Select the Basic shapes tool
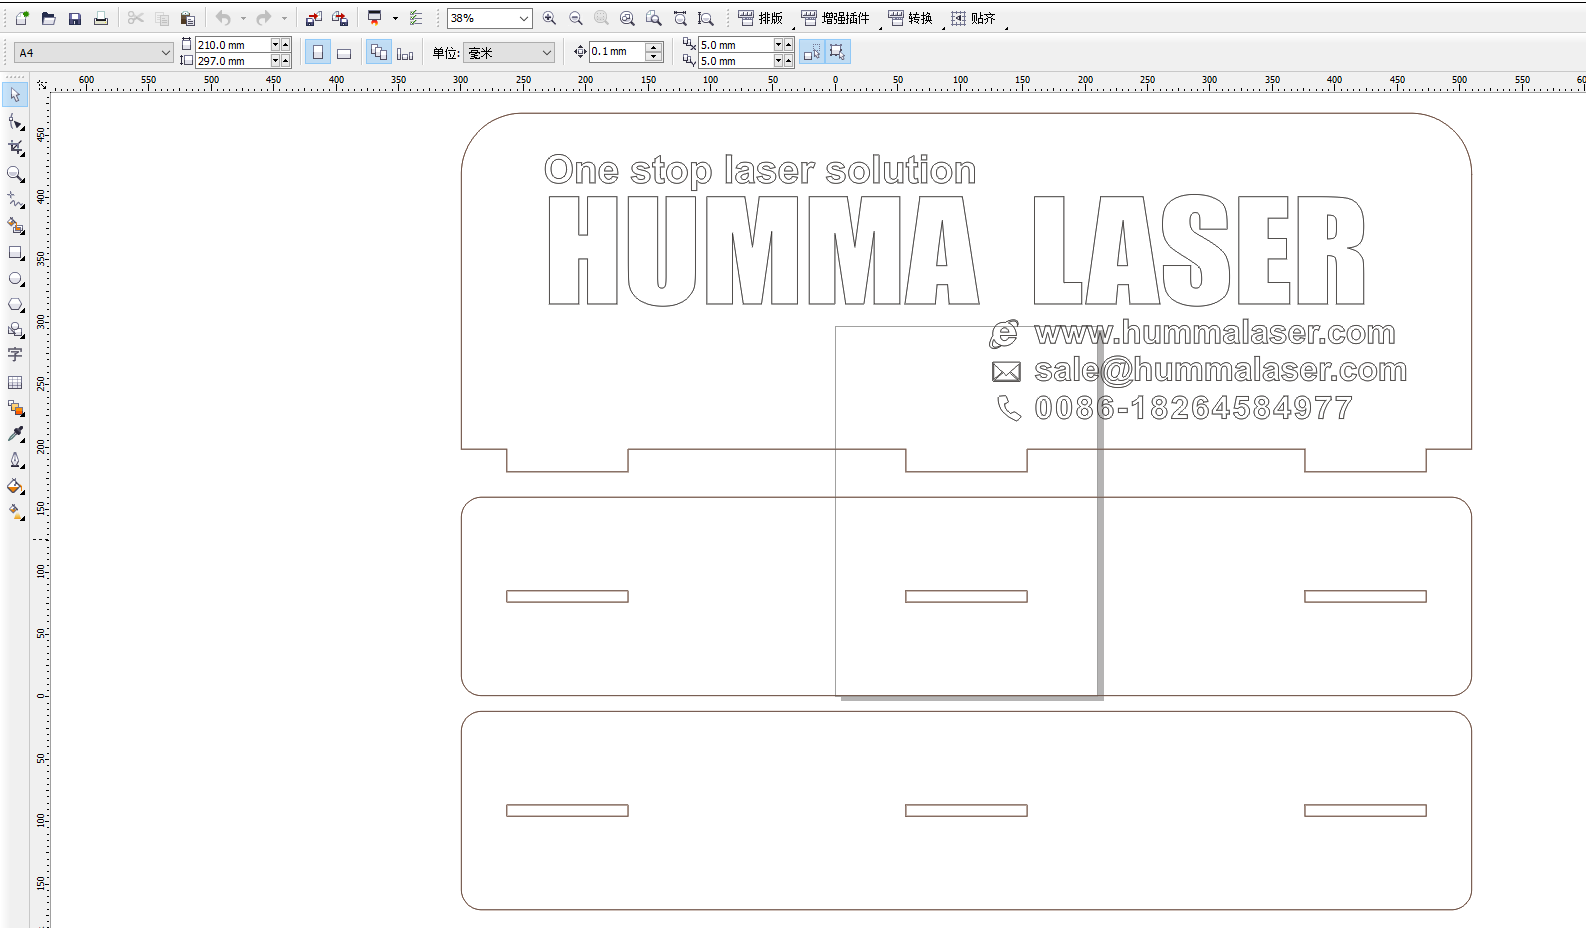1586x928 pixels. [15, 330]
